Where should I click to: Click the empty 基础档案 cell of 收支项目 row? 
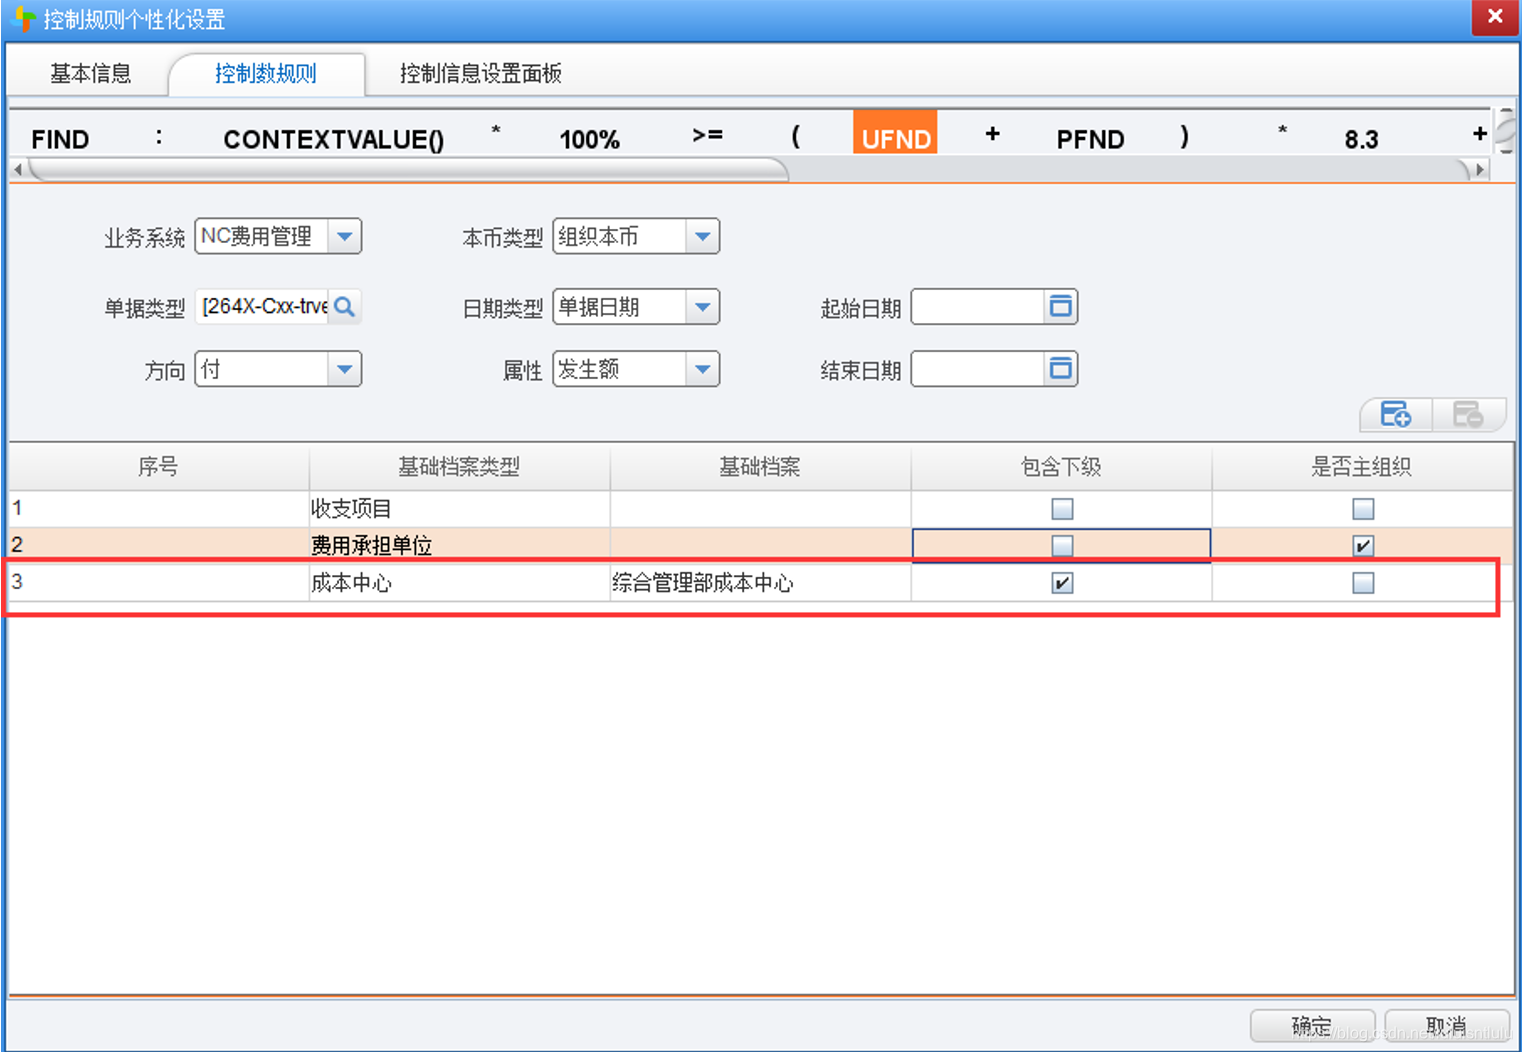pyautogui.click(x=760, y=509)
